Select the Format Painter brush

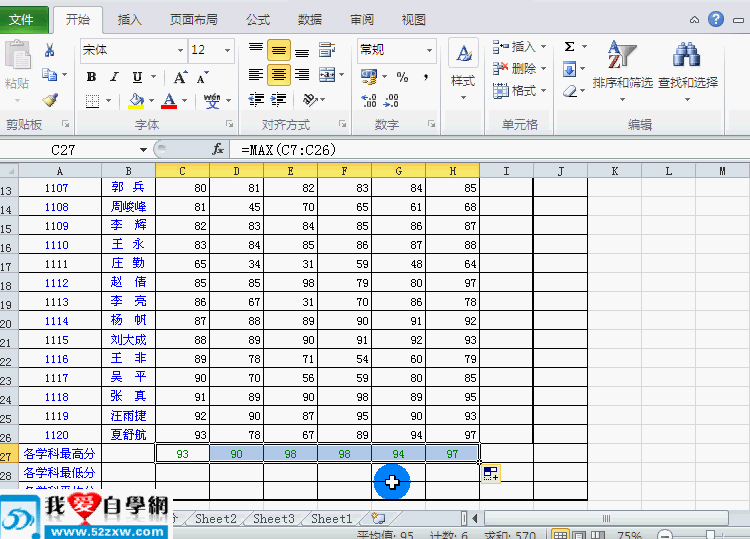point(50,99)
